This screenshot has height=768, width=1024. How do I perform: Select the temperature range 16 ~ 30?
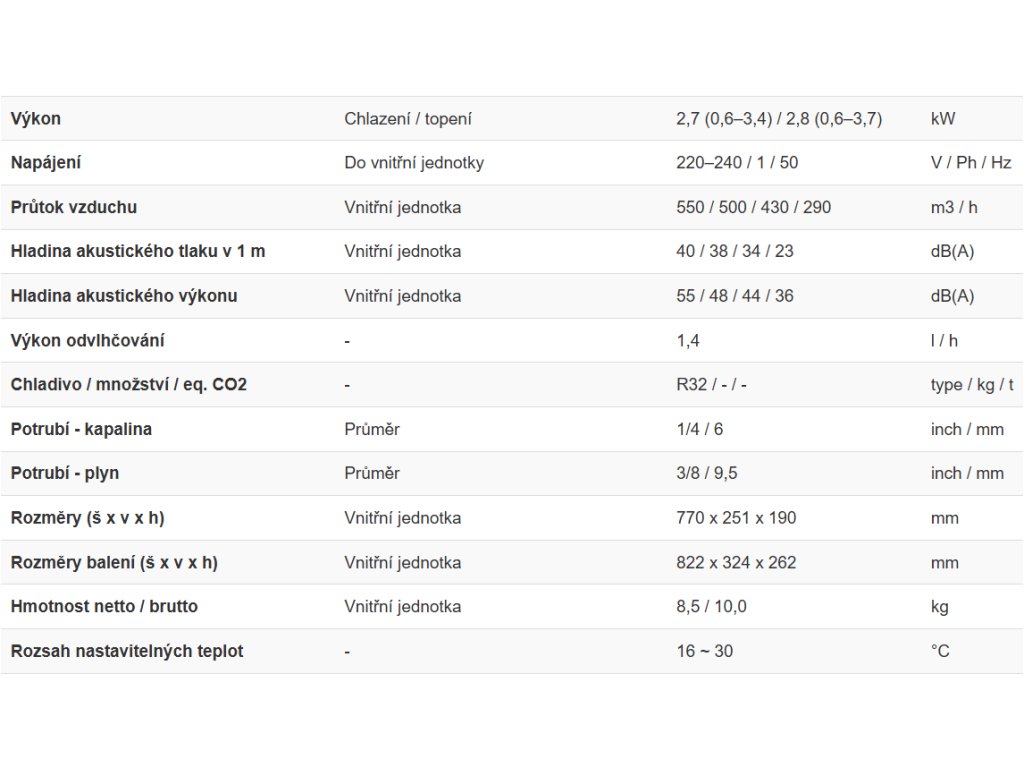(x=705, y=651)
